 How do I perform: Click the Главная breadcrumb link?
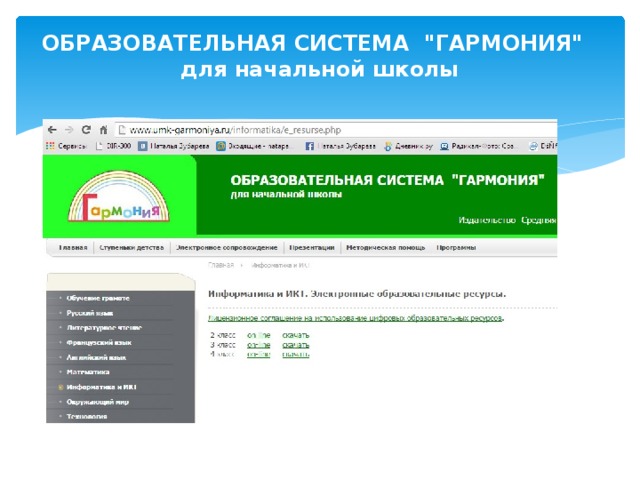[x=221, y=265]
